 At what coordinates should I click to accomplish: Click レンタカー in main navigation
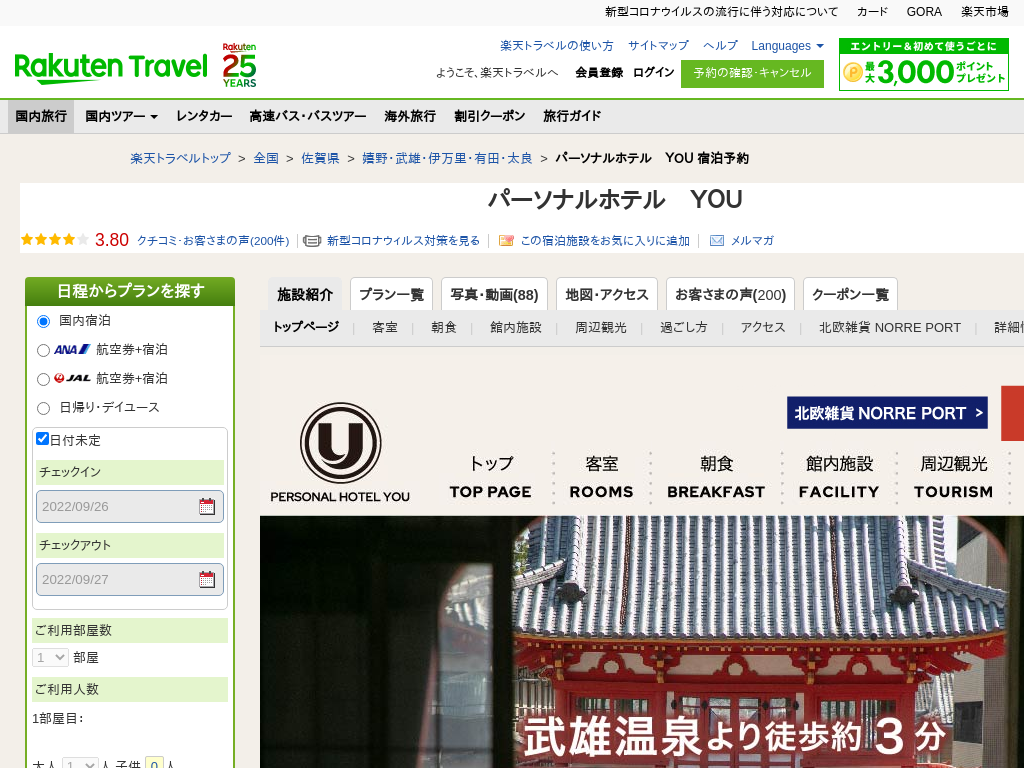pyautogui.click(x=204, y=116)
